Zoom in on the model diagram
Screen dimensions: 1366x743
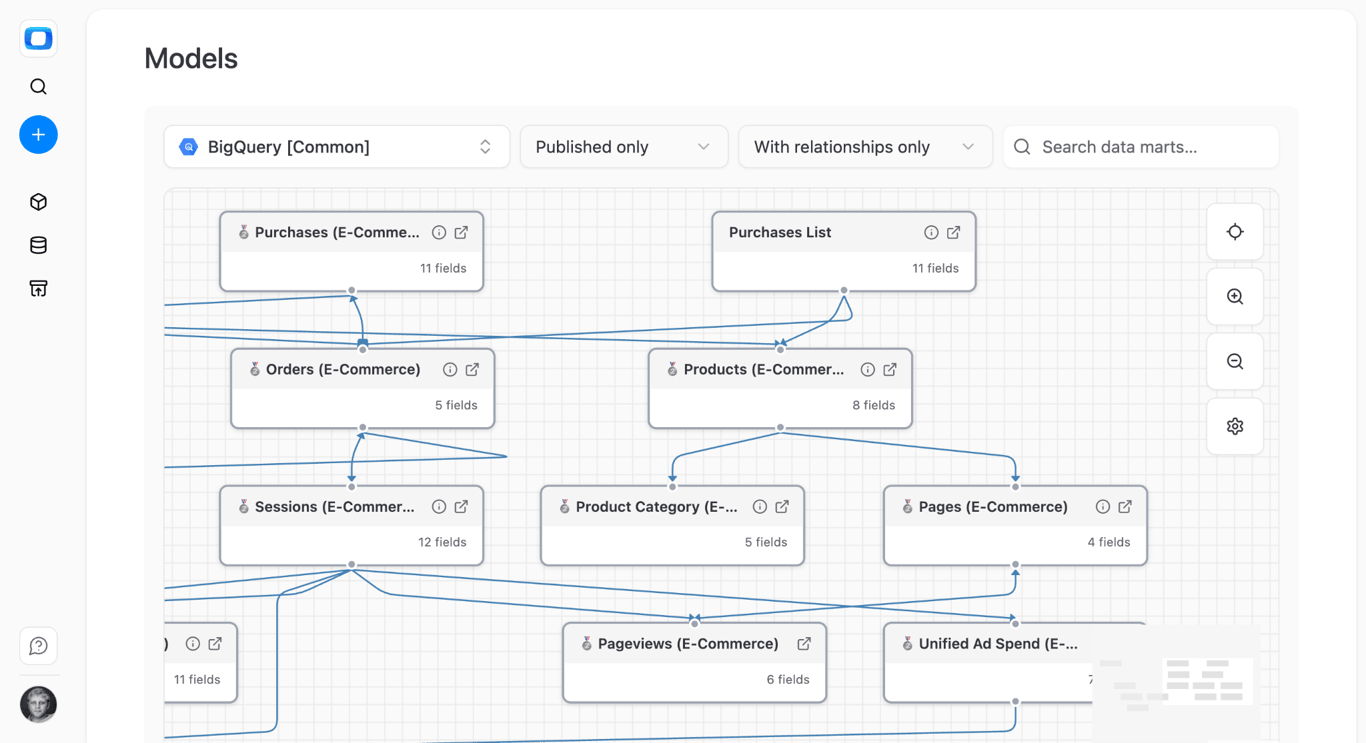click(x=1235, y=297)
